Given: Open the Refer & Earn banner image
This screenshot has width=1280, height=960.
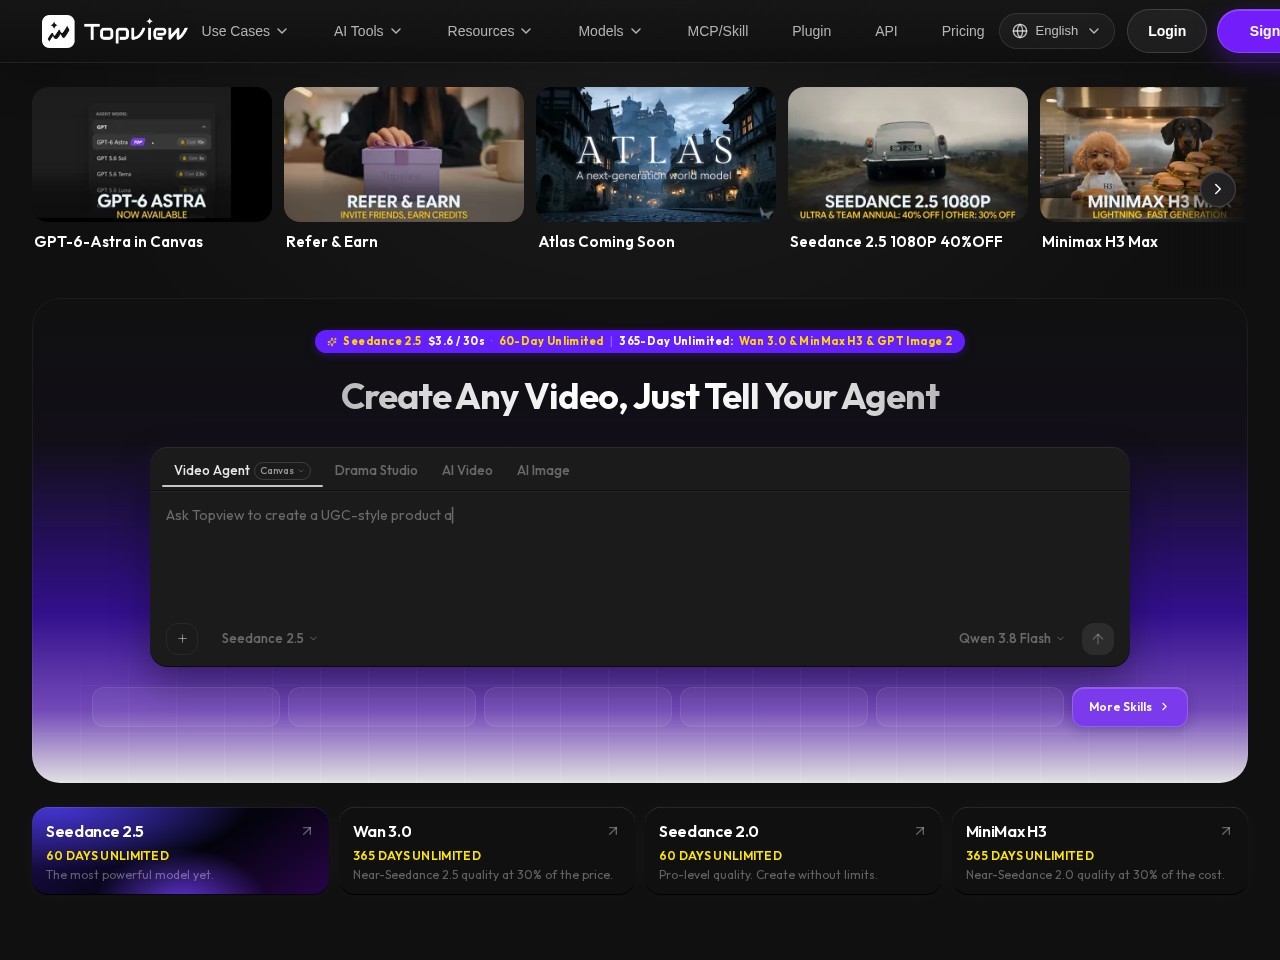Looking at the screenshot, I should (x=404, y=154).
